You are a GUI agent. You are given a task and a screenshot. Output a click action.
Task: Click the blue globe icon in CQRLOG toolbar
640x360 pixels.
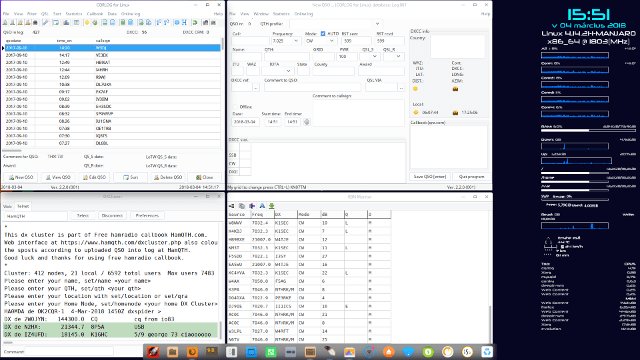coord(177,22)
